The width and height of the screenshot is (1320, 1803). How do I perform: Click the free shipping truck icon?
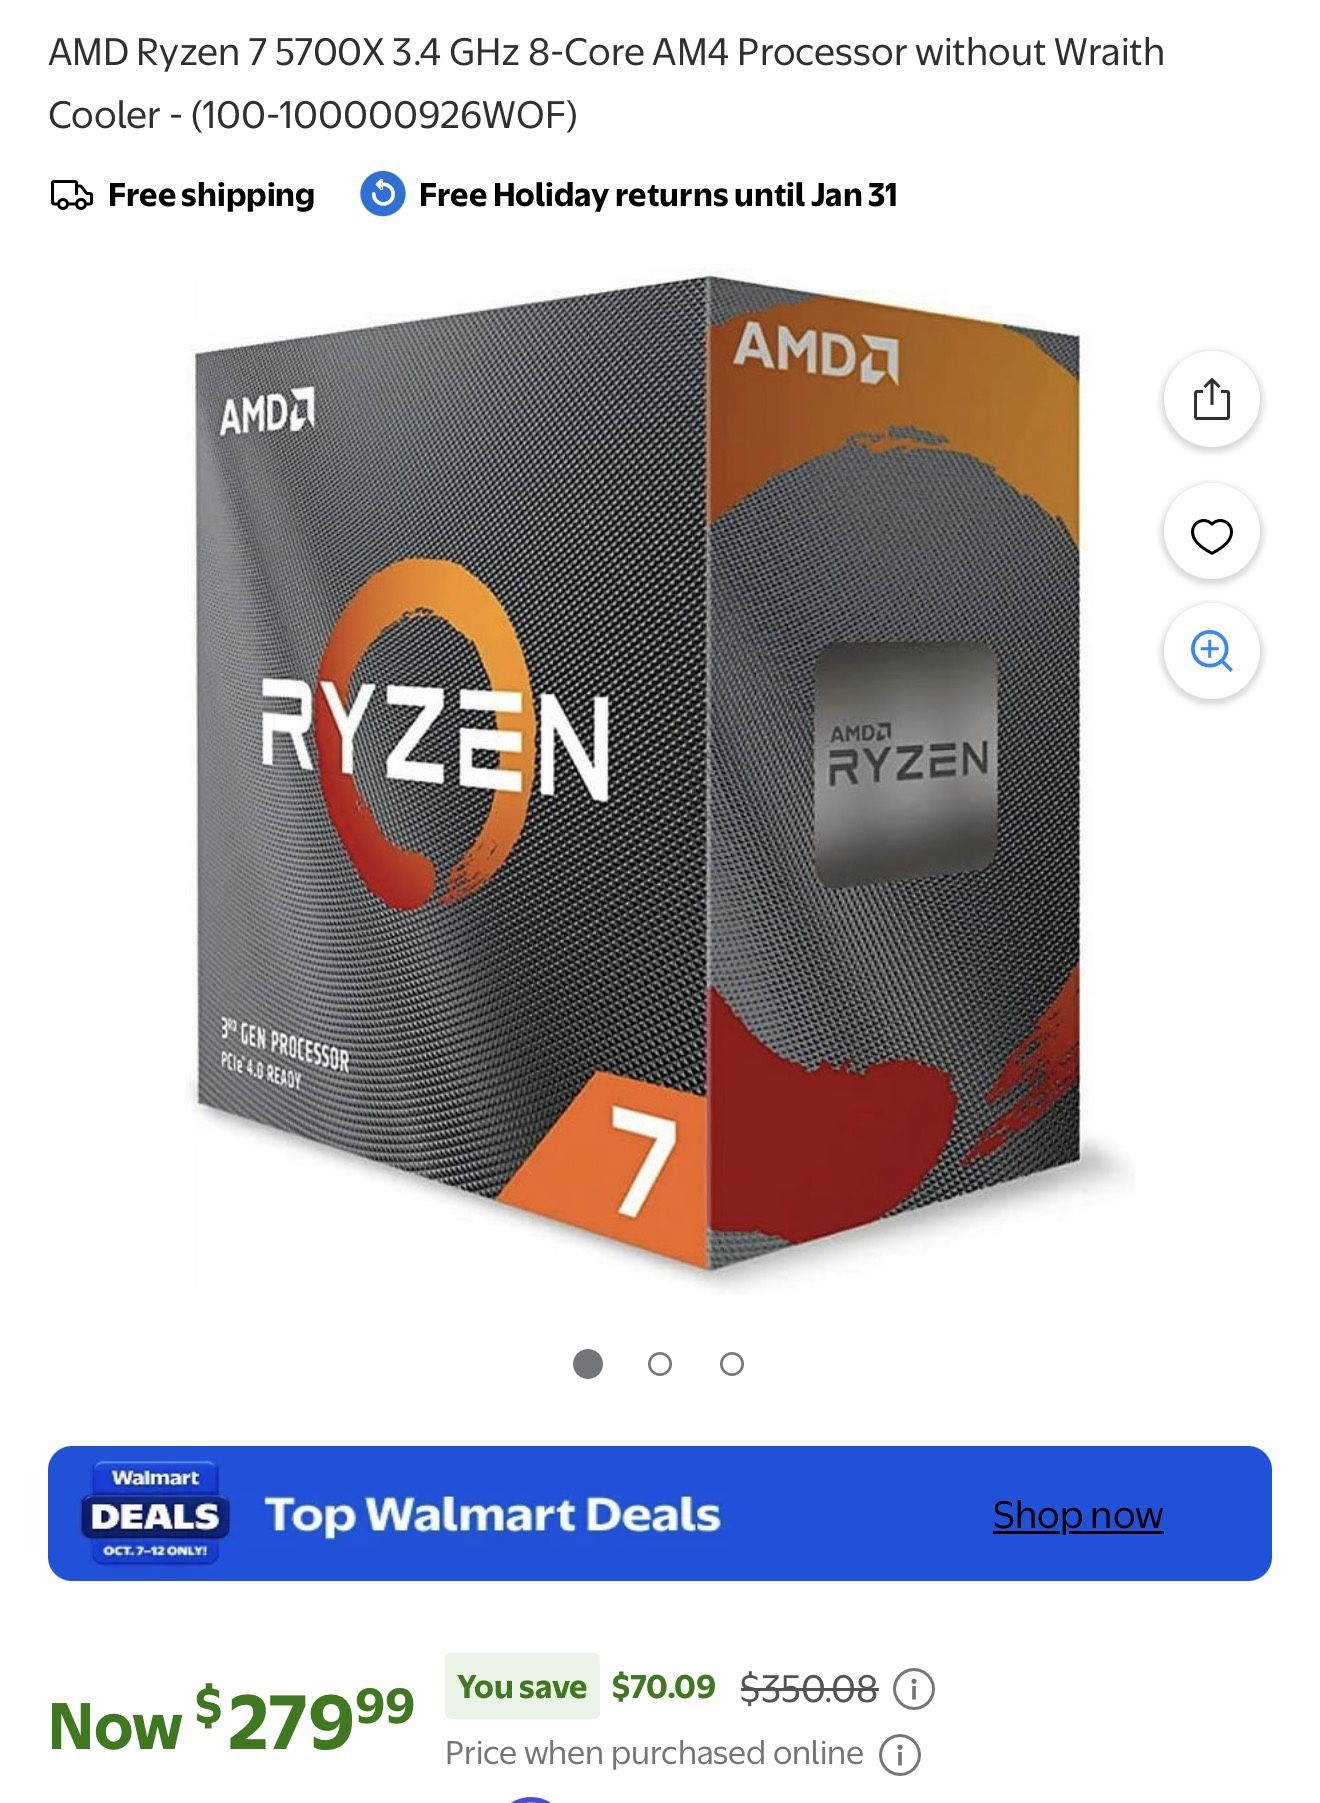(x=72, y=195)
